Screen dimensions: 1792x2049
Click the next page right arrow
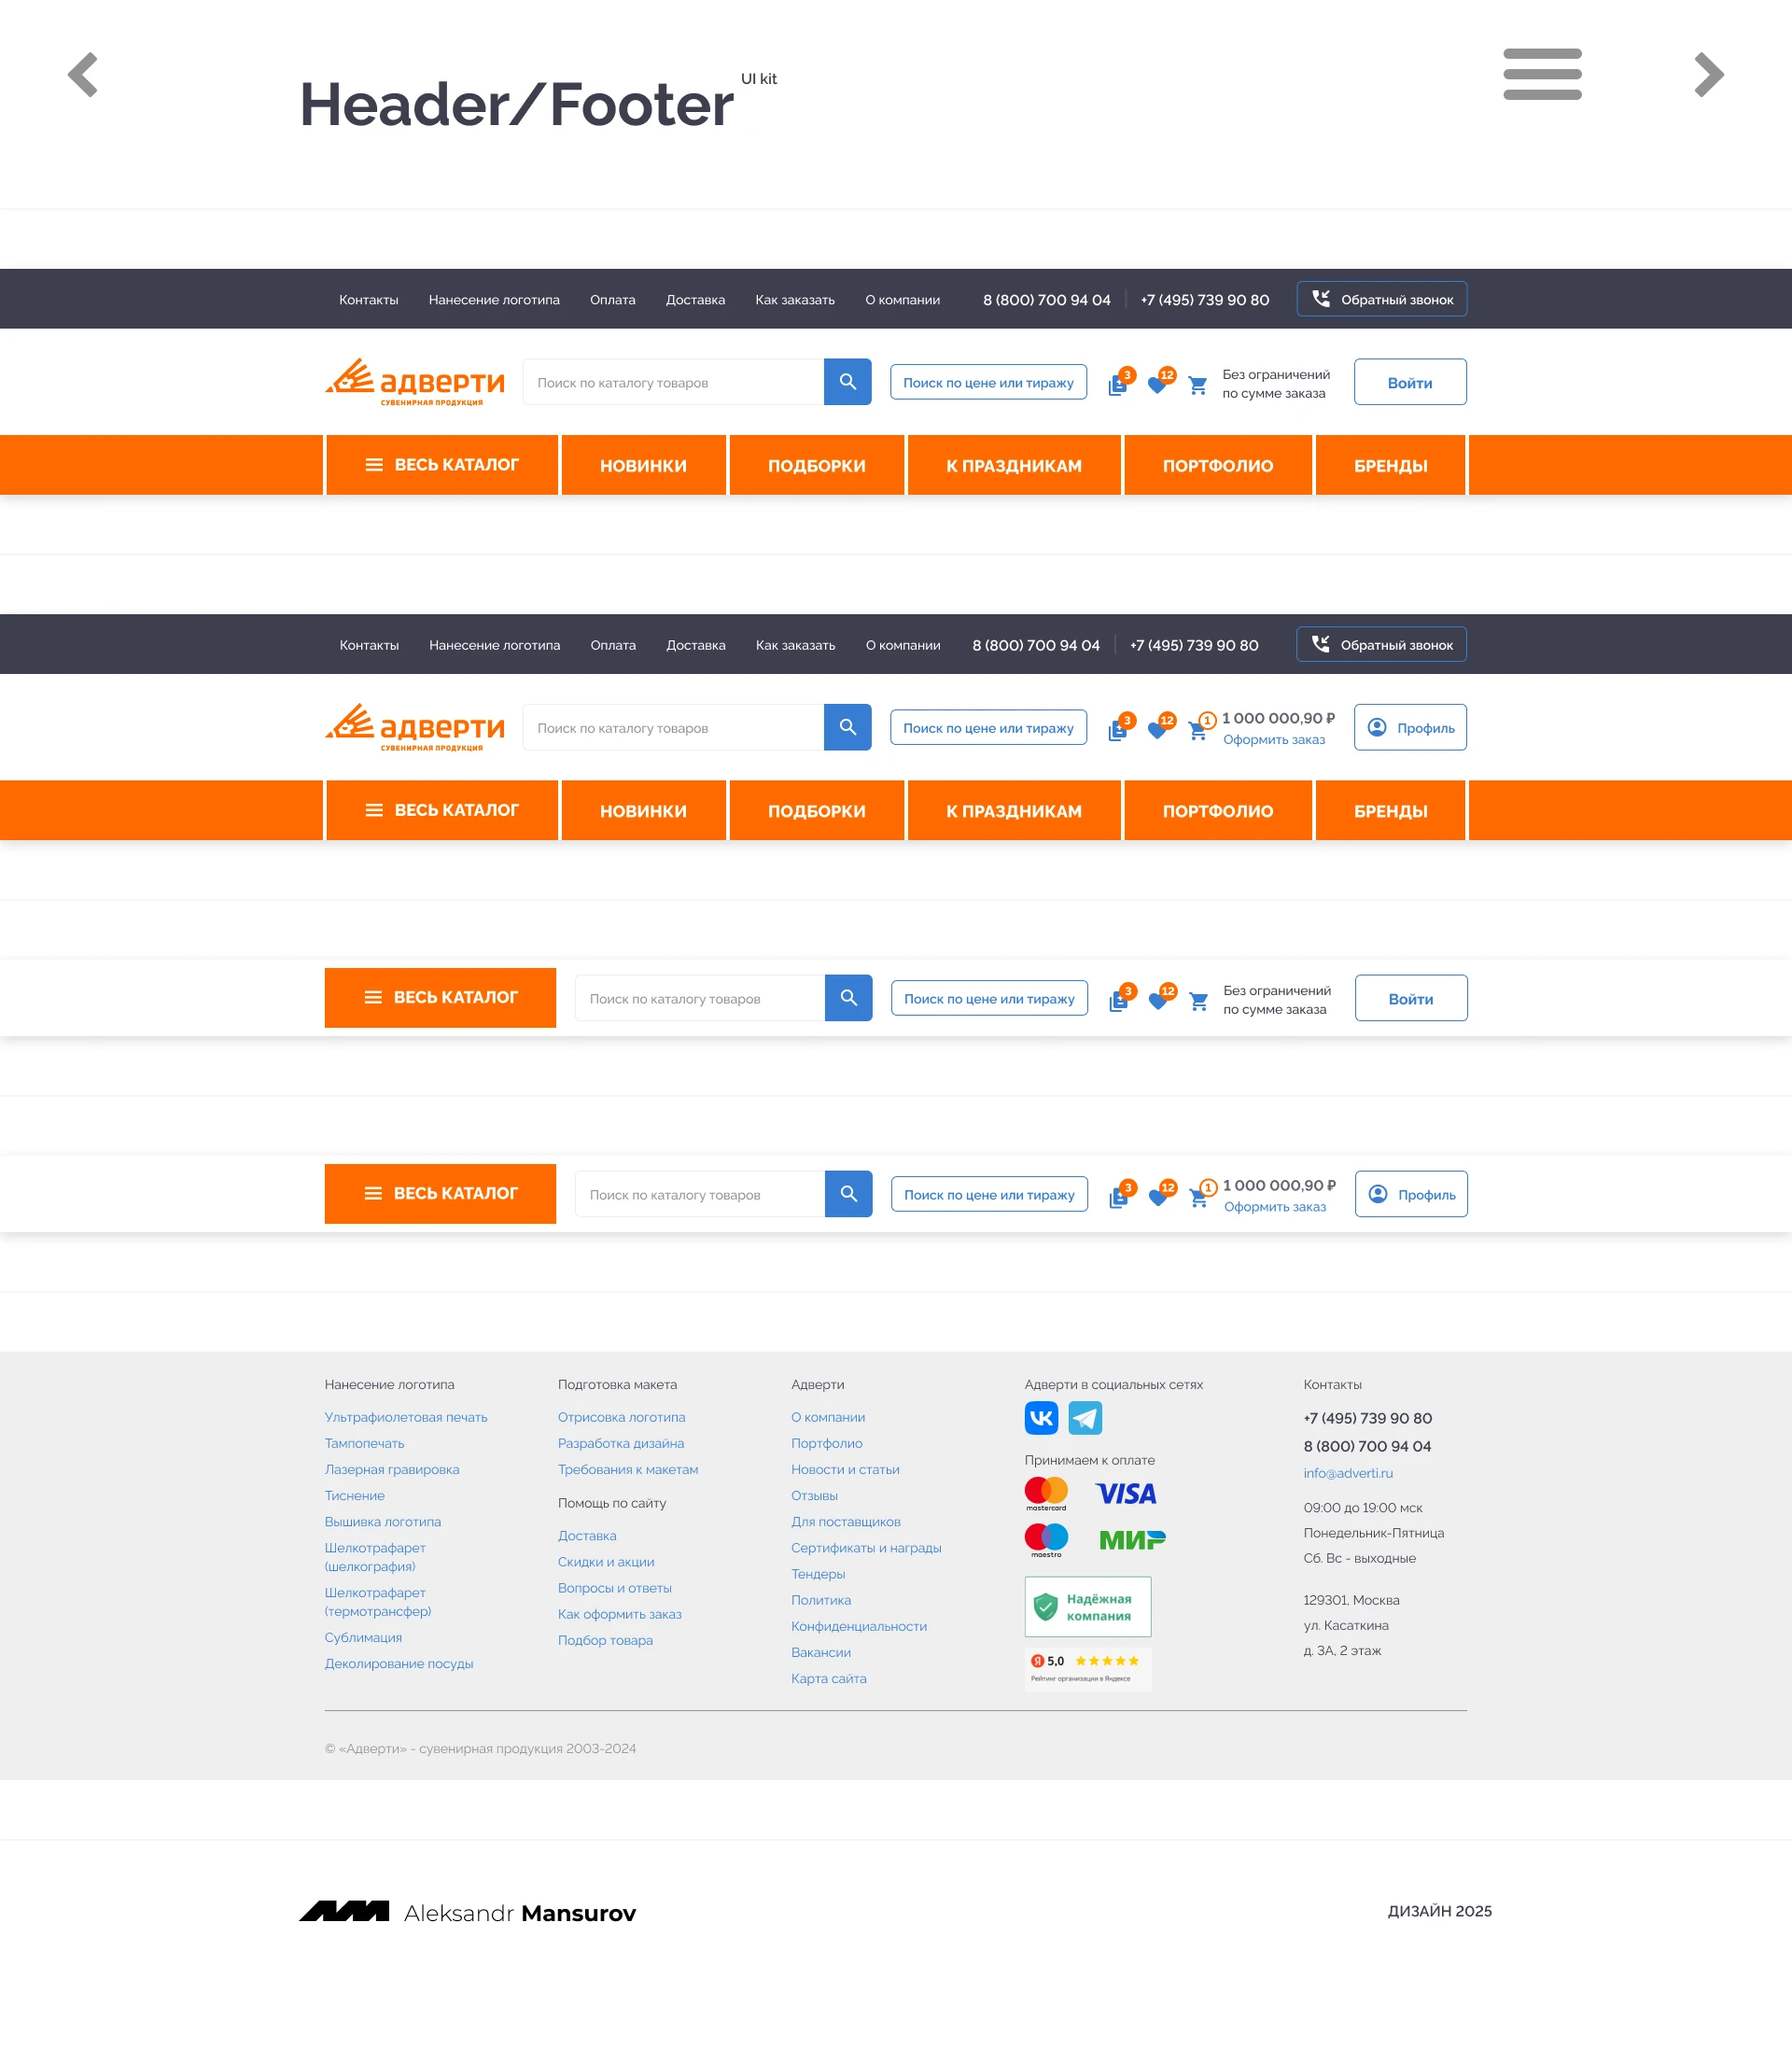(1708, 75)
